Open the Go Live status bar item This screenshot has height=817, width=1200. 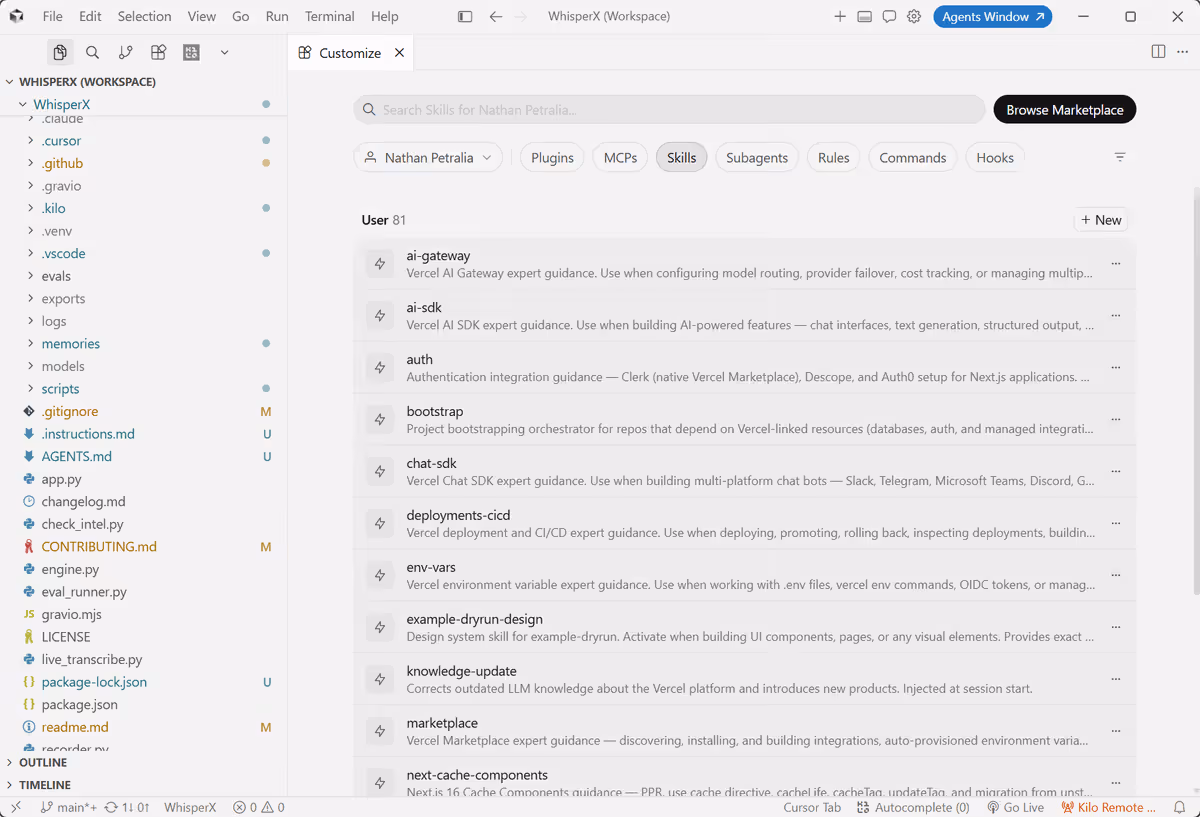click(1015, 807)
